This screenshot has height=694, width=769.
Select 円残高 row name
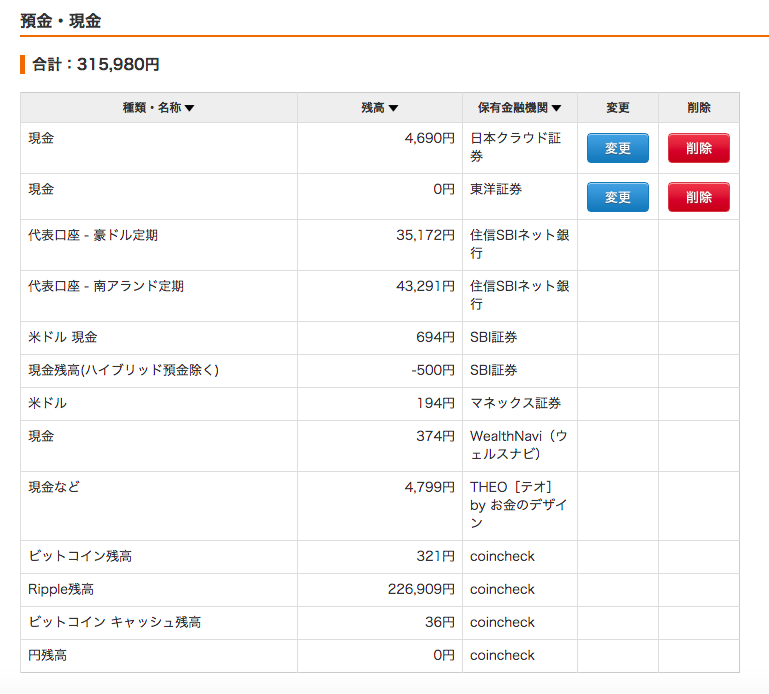pyautogui.click(x=48, y=656)
